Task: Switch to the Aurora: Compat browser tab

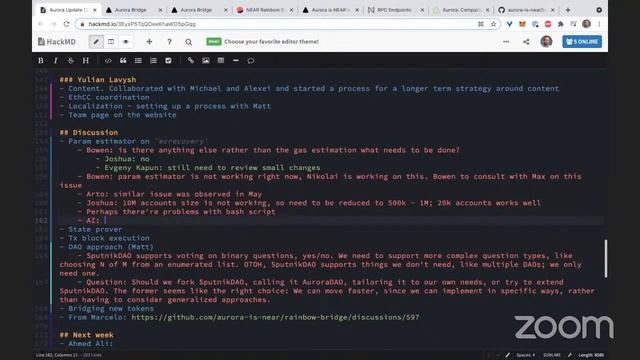Action: pos(461,10)
